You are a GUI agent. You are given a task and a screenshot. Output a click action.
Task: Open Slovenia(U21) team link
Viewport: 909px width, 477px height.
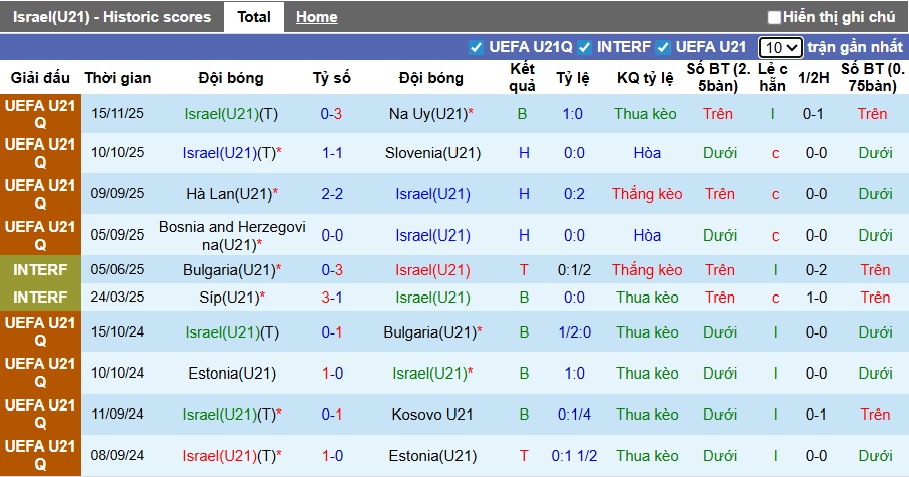tap(432, 153)
